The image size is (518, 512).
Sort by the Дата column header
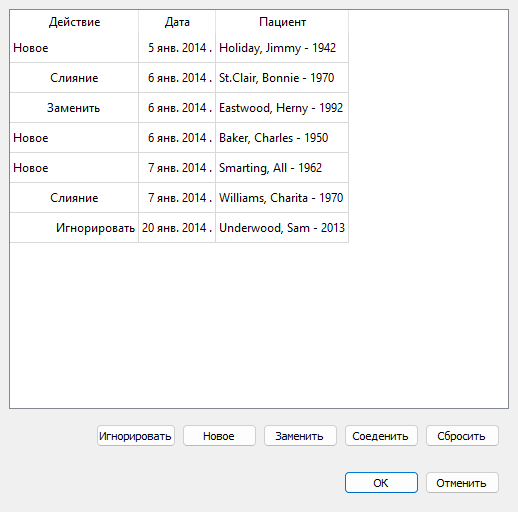177,22
